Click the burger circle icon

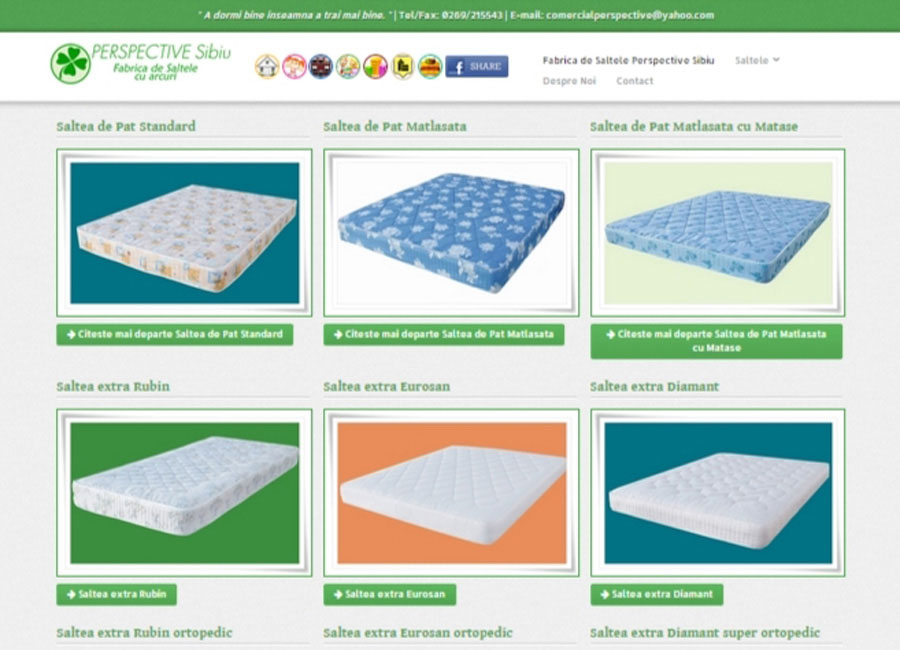(x=430, y=67)
